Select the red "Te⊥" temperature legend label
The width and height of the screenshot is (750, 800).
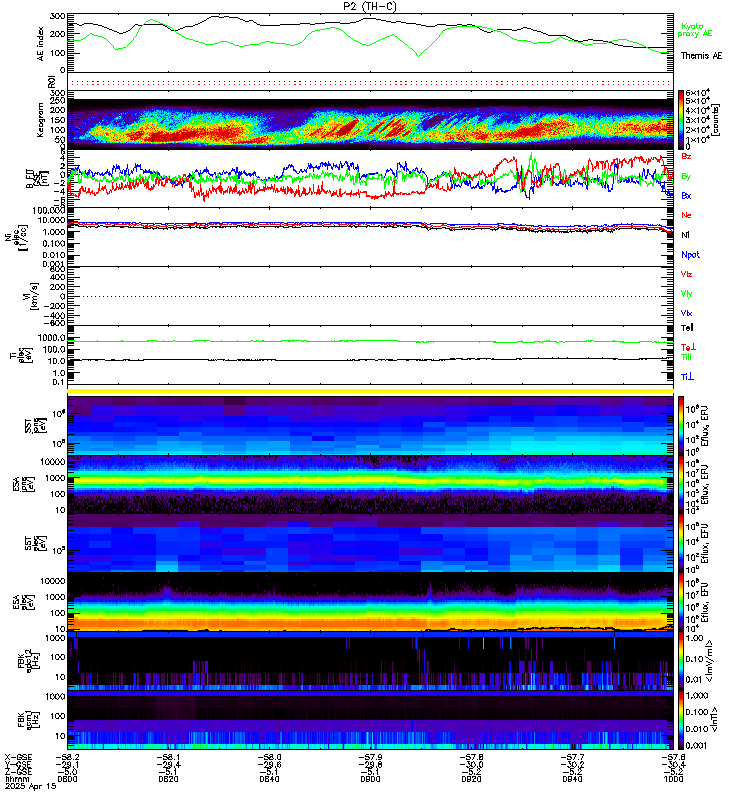pos(688,347)
